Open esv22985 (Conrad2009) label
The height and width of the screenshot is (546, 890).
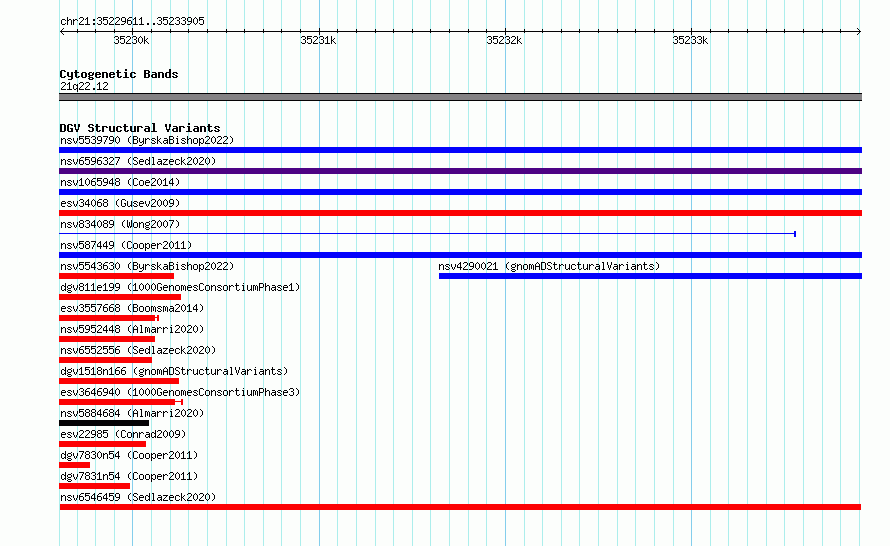(x=123, y=434)
